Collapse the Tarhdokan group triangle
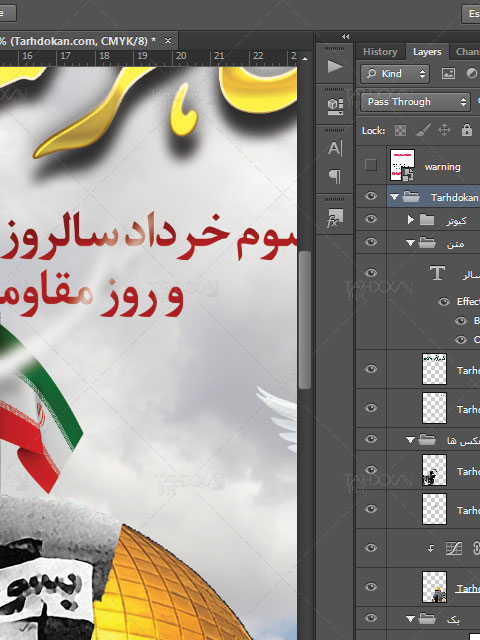This screenshot has height=640, width=480. pyautogui.click(x=394, y=197)
